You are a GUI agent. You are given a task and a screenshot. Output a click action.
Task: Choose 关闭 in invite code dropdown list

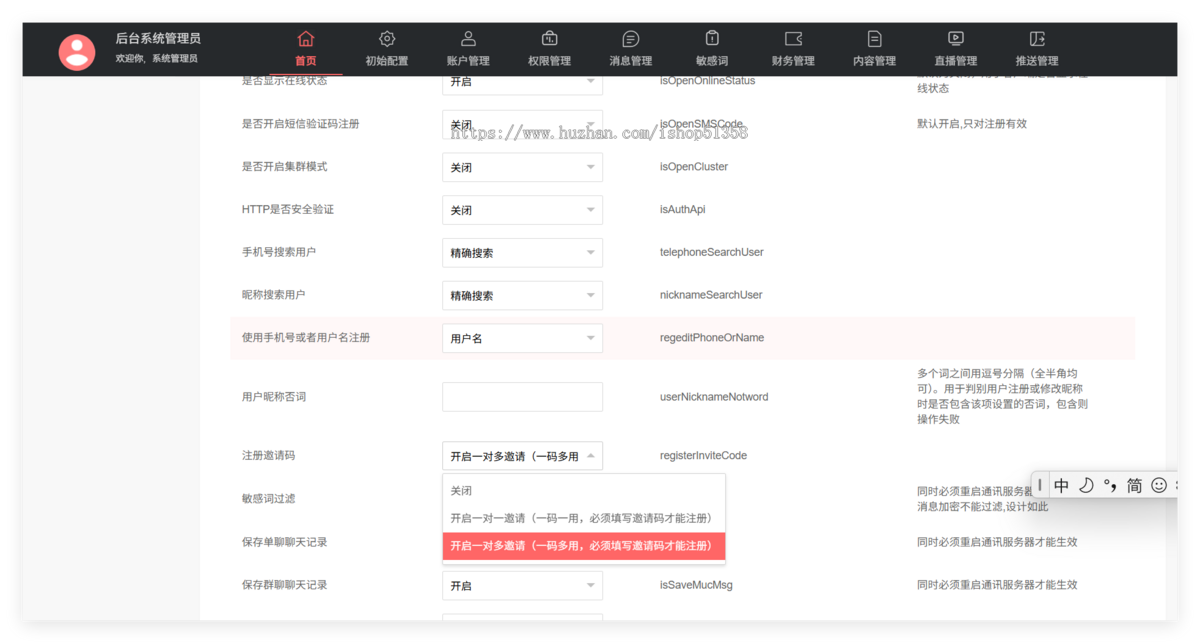tap(584, 491)
